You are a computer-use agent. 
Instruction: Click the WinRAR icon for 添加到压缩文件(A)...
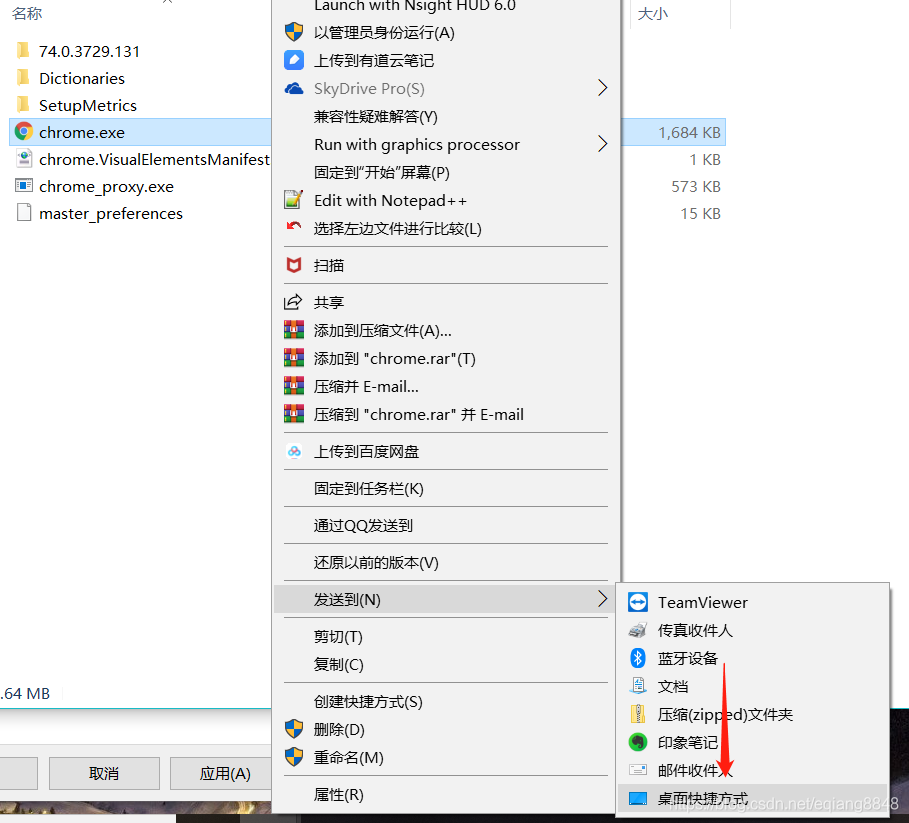294,330
